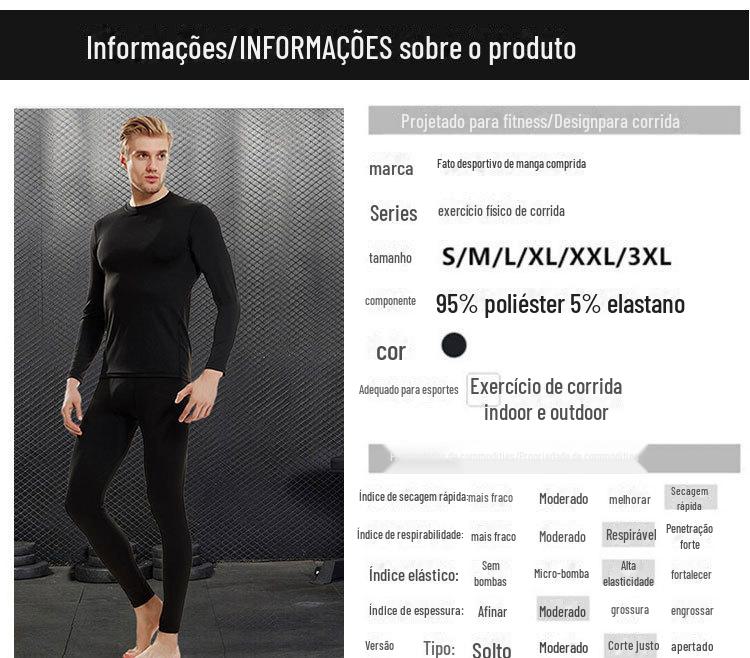Select 'Micro-bomba' elastic option
The width and height of the screenshot is (750, 658).
tap(561, 574)
